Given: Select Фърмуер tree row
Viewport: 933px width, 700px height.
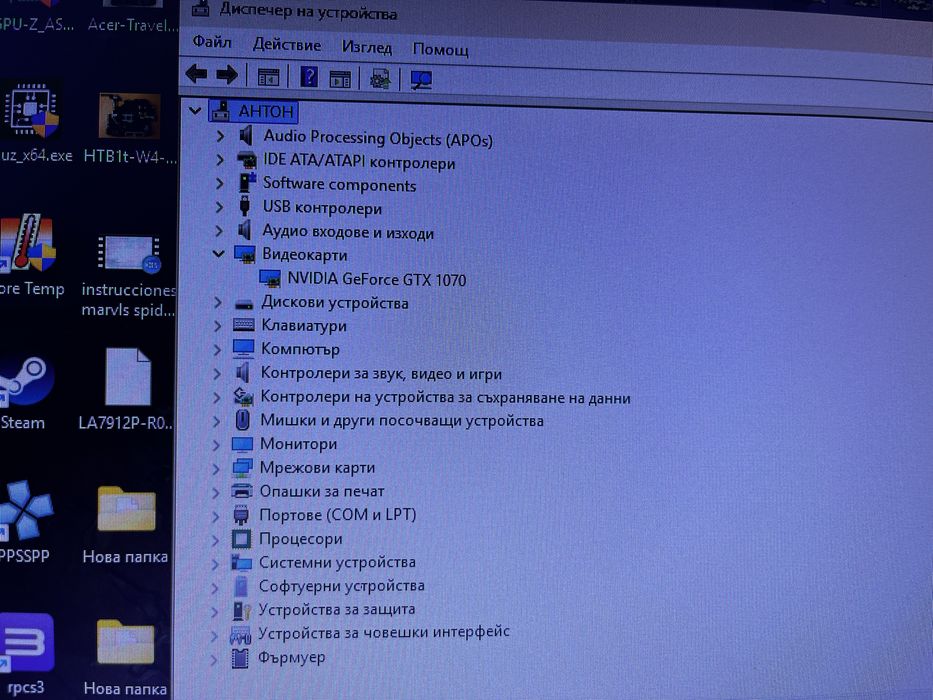Looking at the screenshot, I should tap(292, 657).
